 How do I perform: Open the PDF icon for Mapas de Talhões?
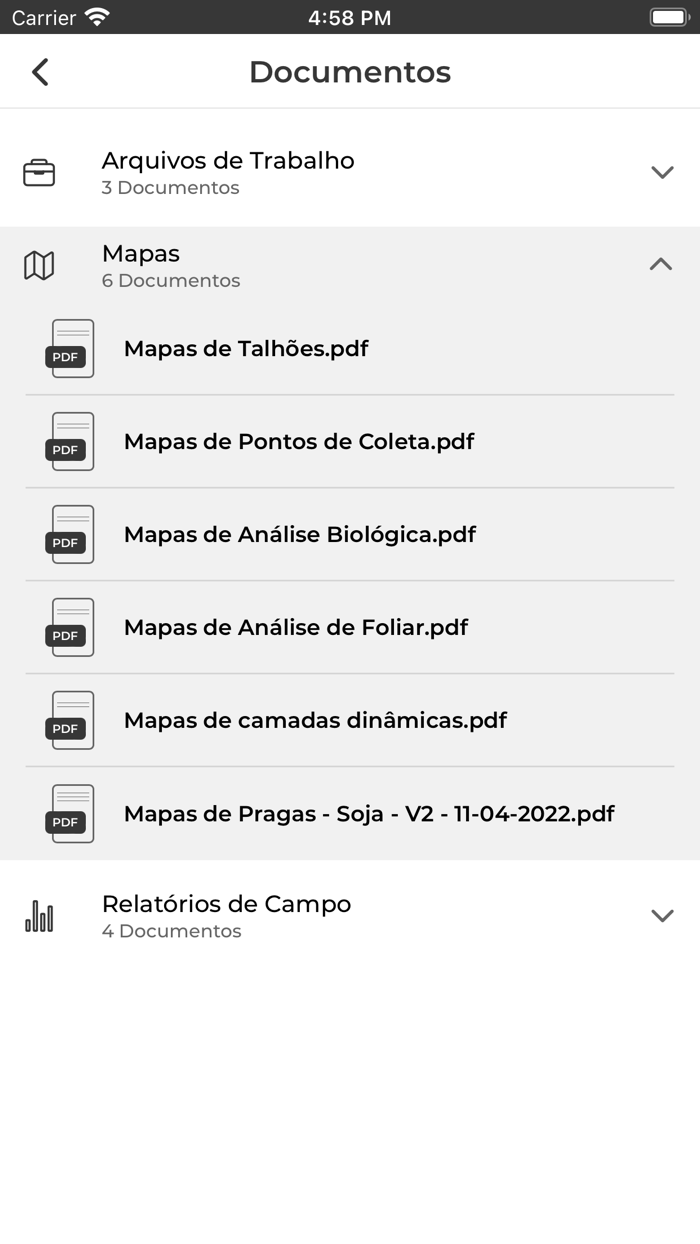pos(69,348)
